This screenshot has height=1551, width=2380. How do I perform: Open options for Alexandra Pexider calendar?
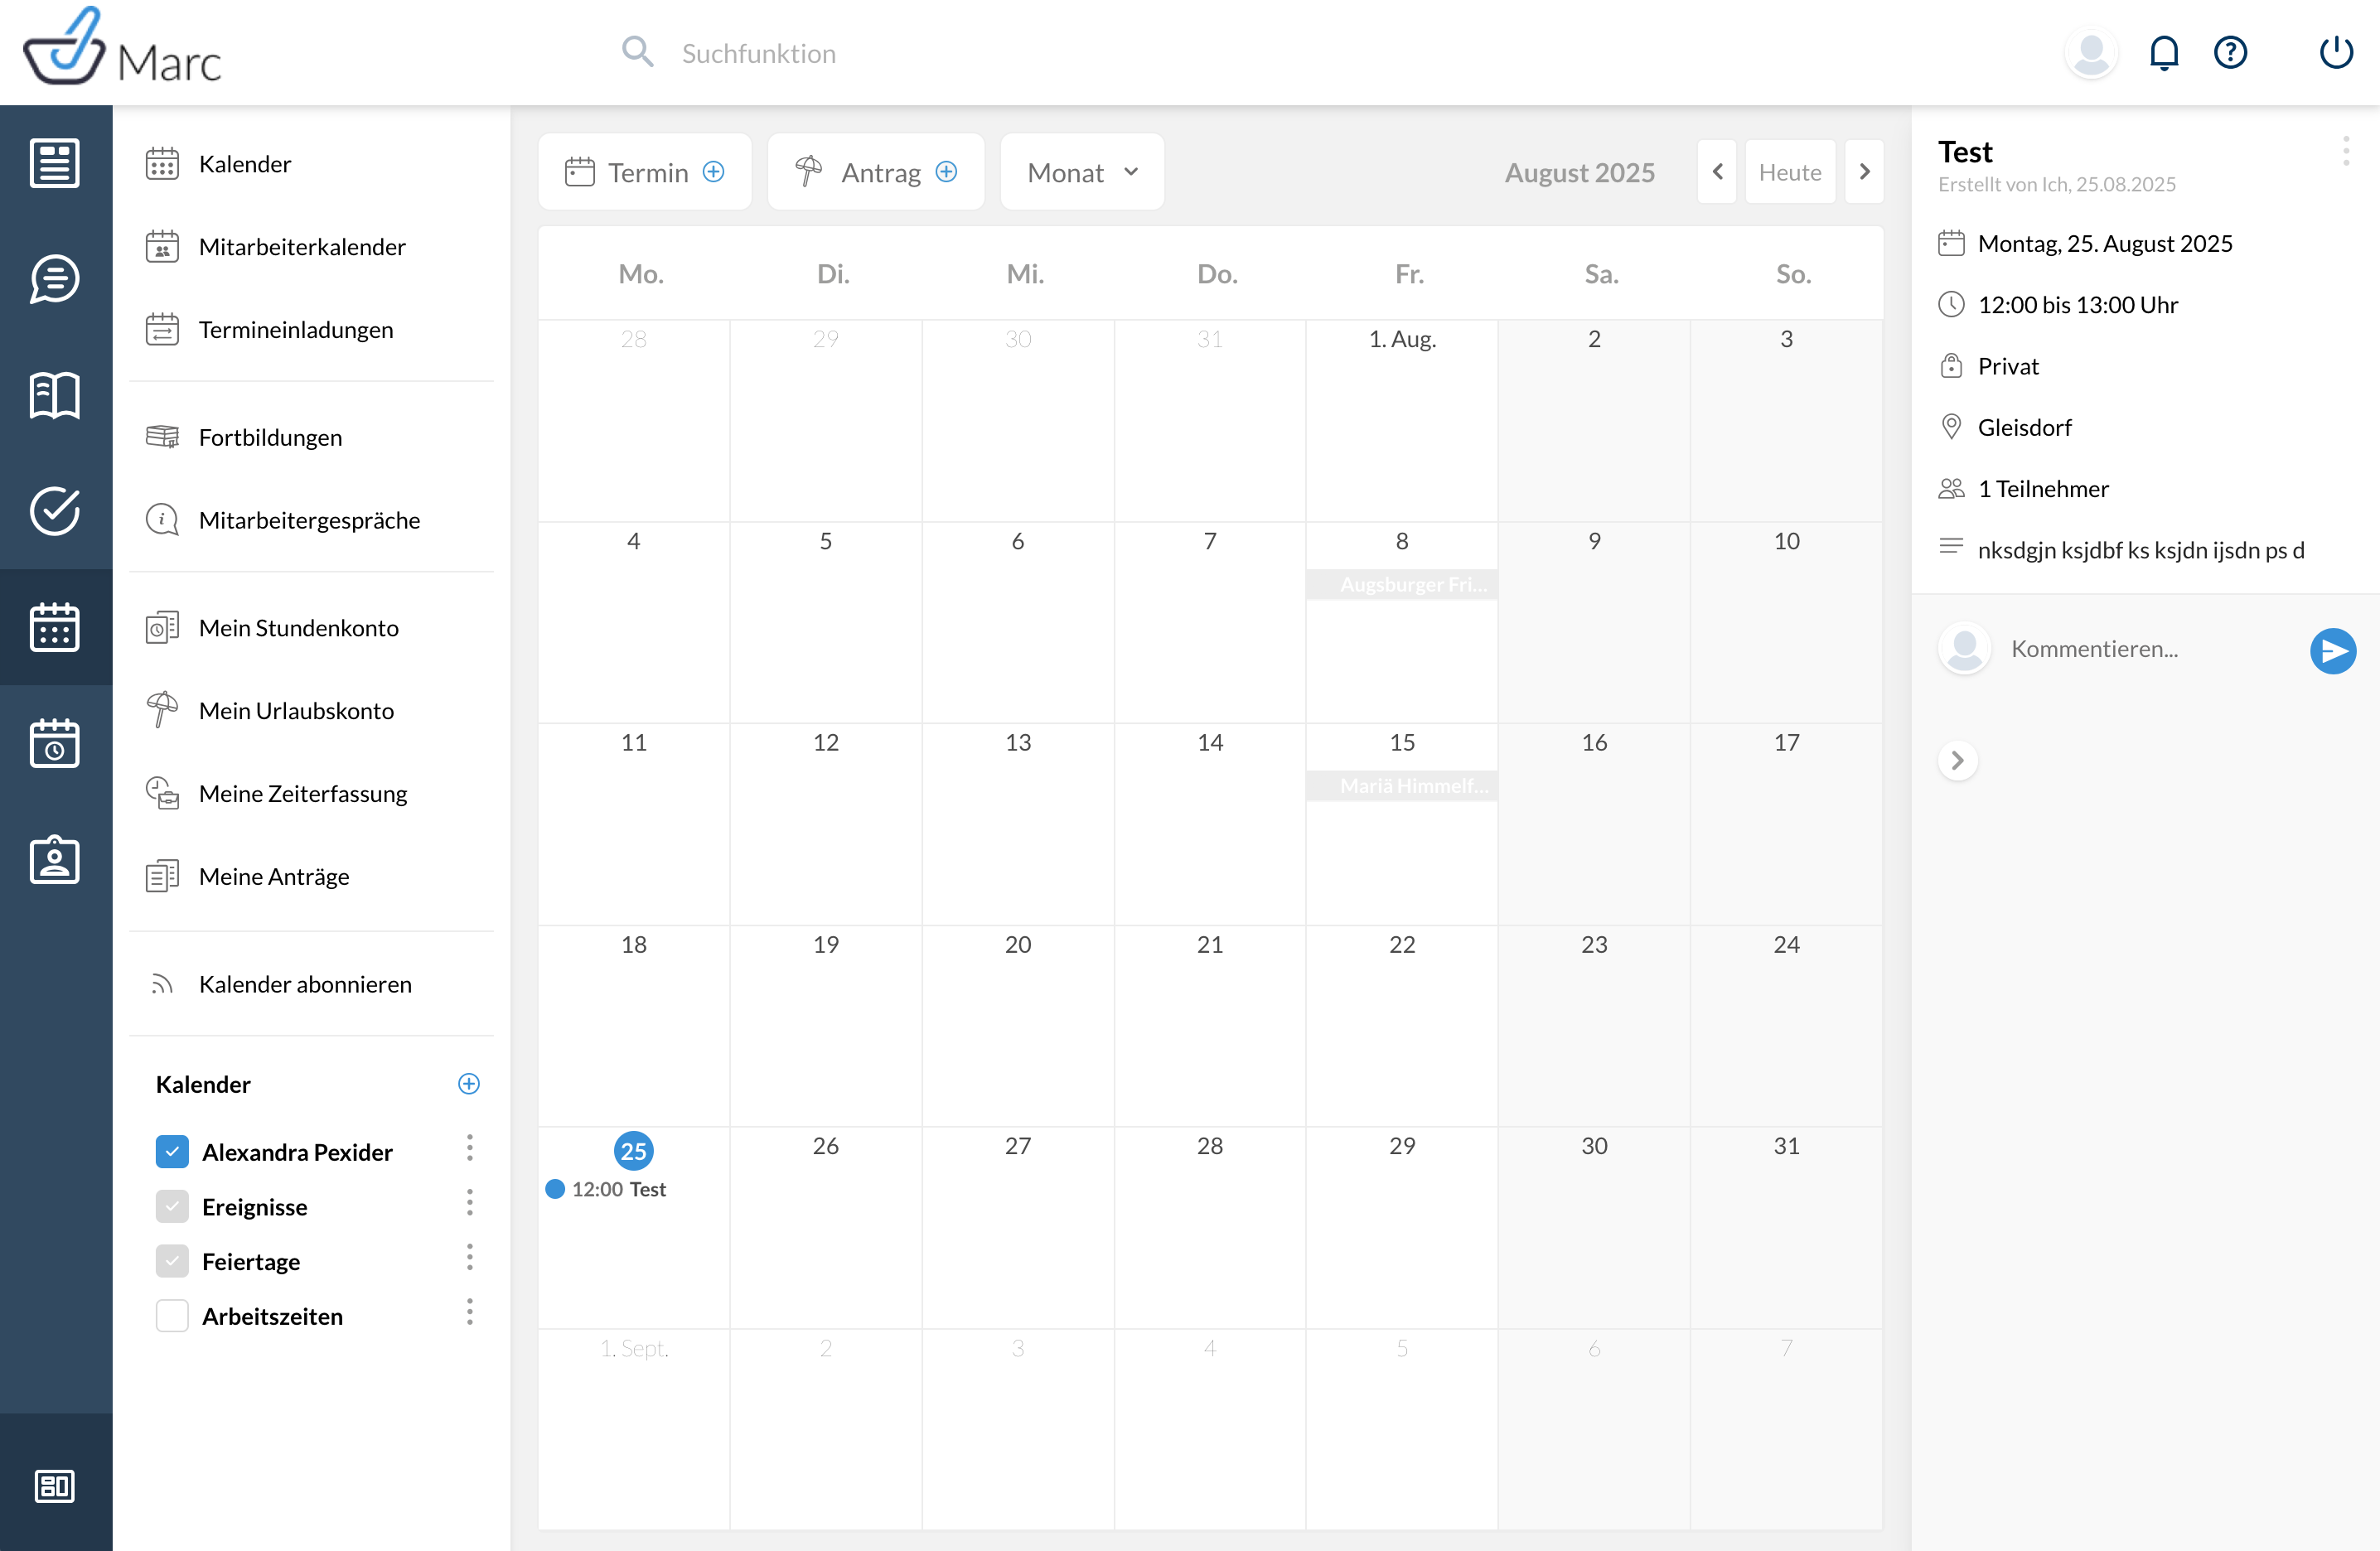click(469, 1149)
